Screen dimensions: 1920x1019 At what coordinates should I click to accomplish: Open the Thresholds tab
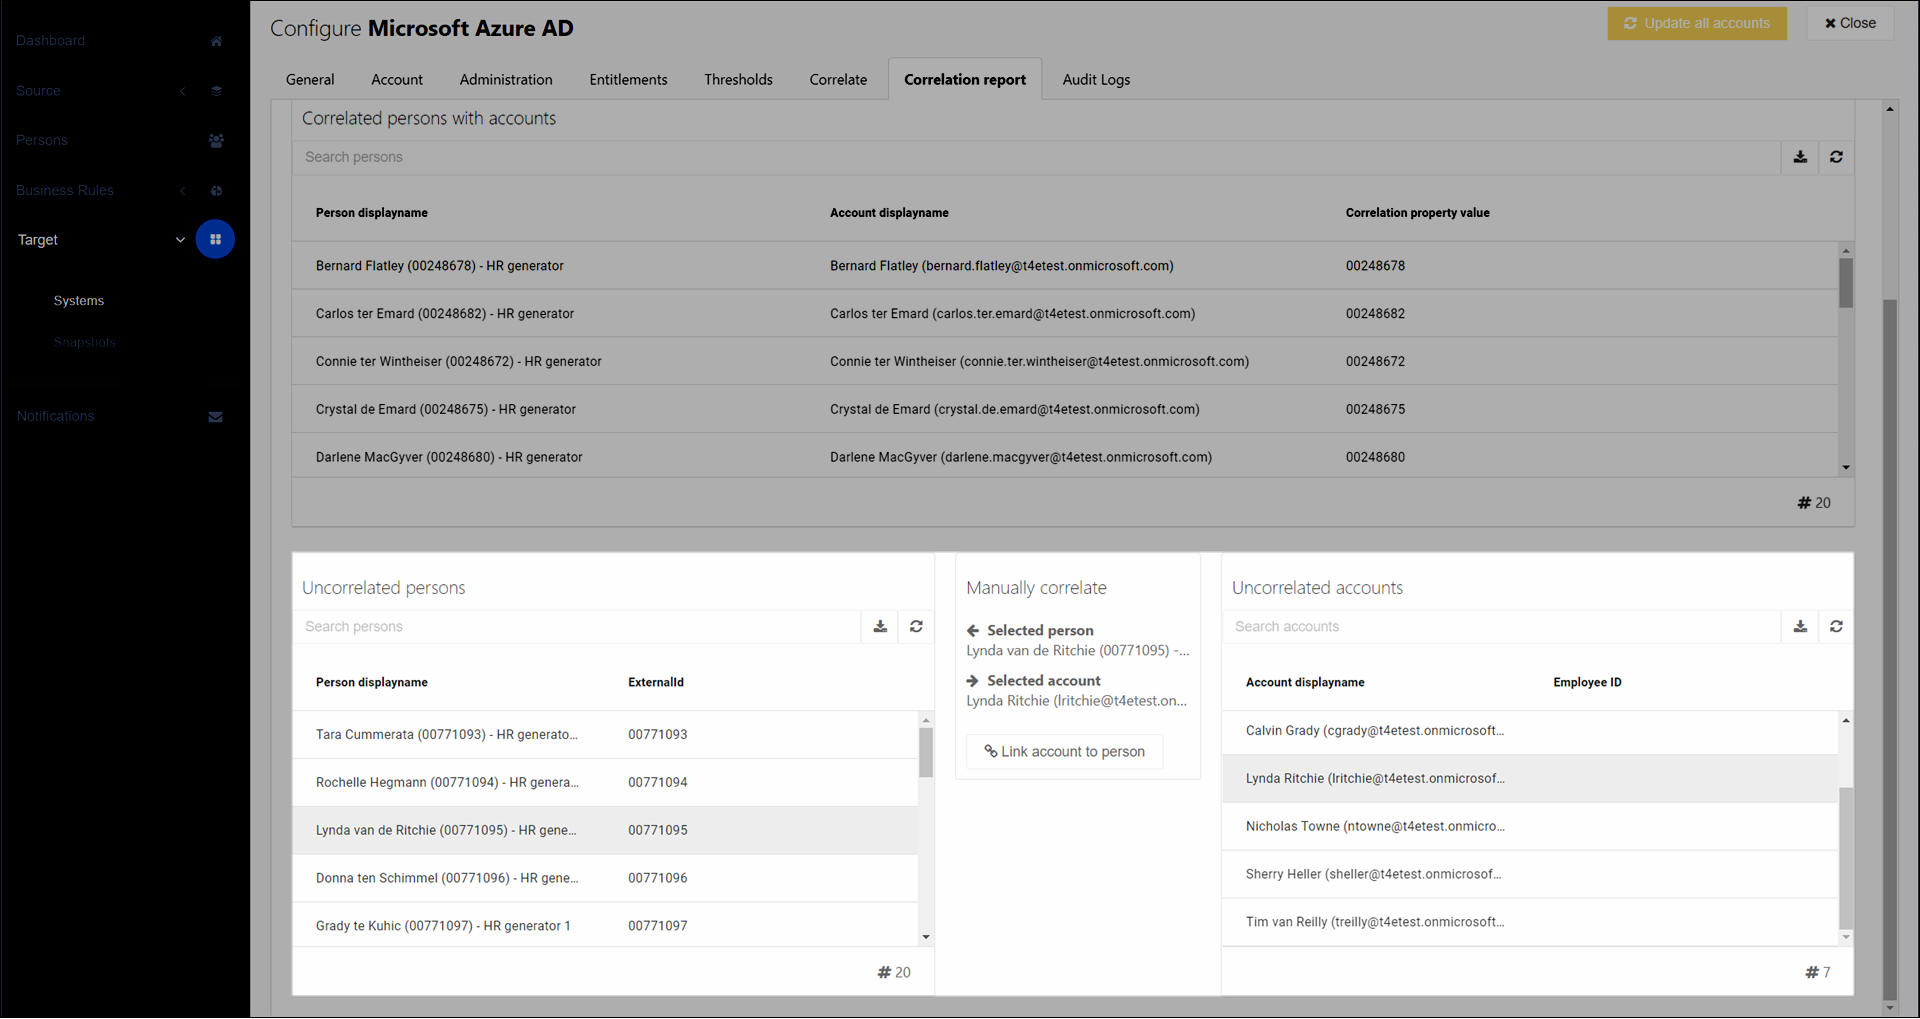(738, 80)
